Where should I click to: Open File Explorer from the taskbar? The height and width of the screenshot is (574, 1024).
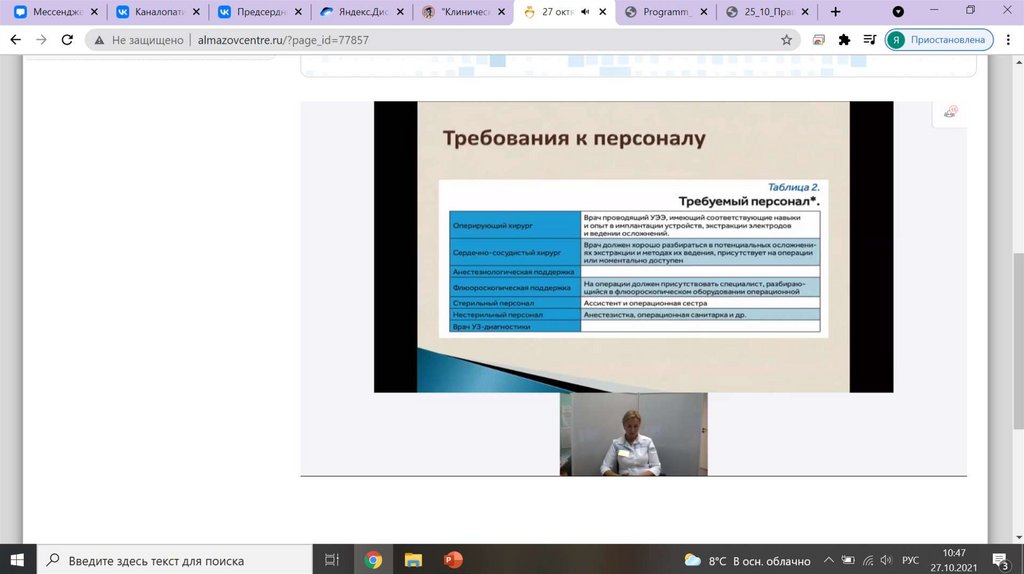[412, 560]
